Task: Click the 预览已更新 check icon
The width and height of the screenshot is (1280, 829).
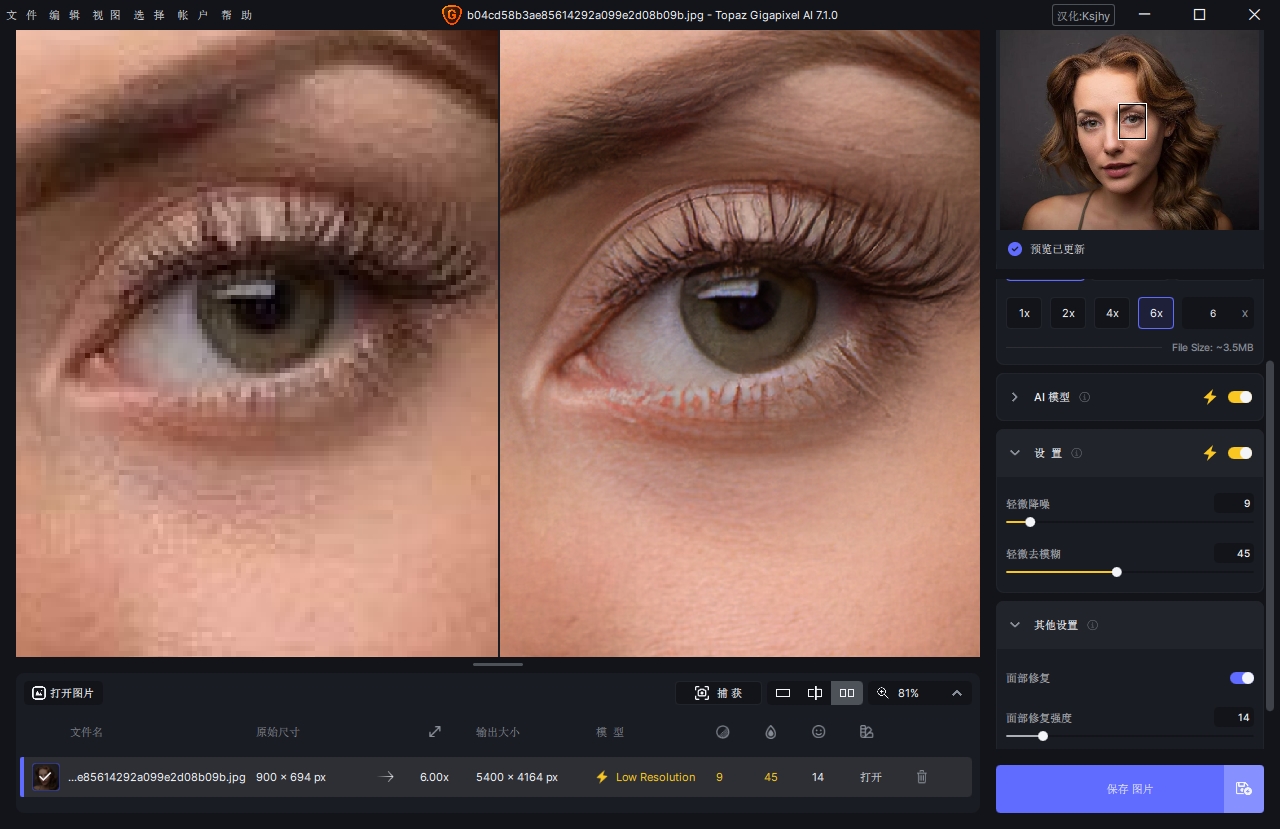Action: [x=1015, y=249]
